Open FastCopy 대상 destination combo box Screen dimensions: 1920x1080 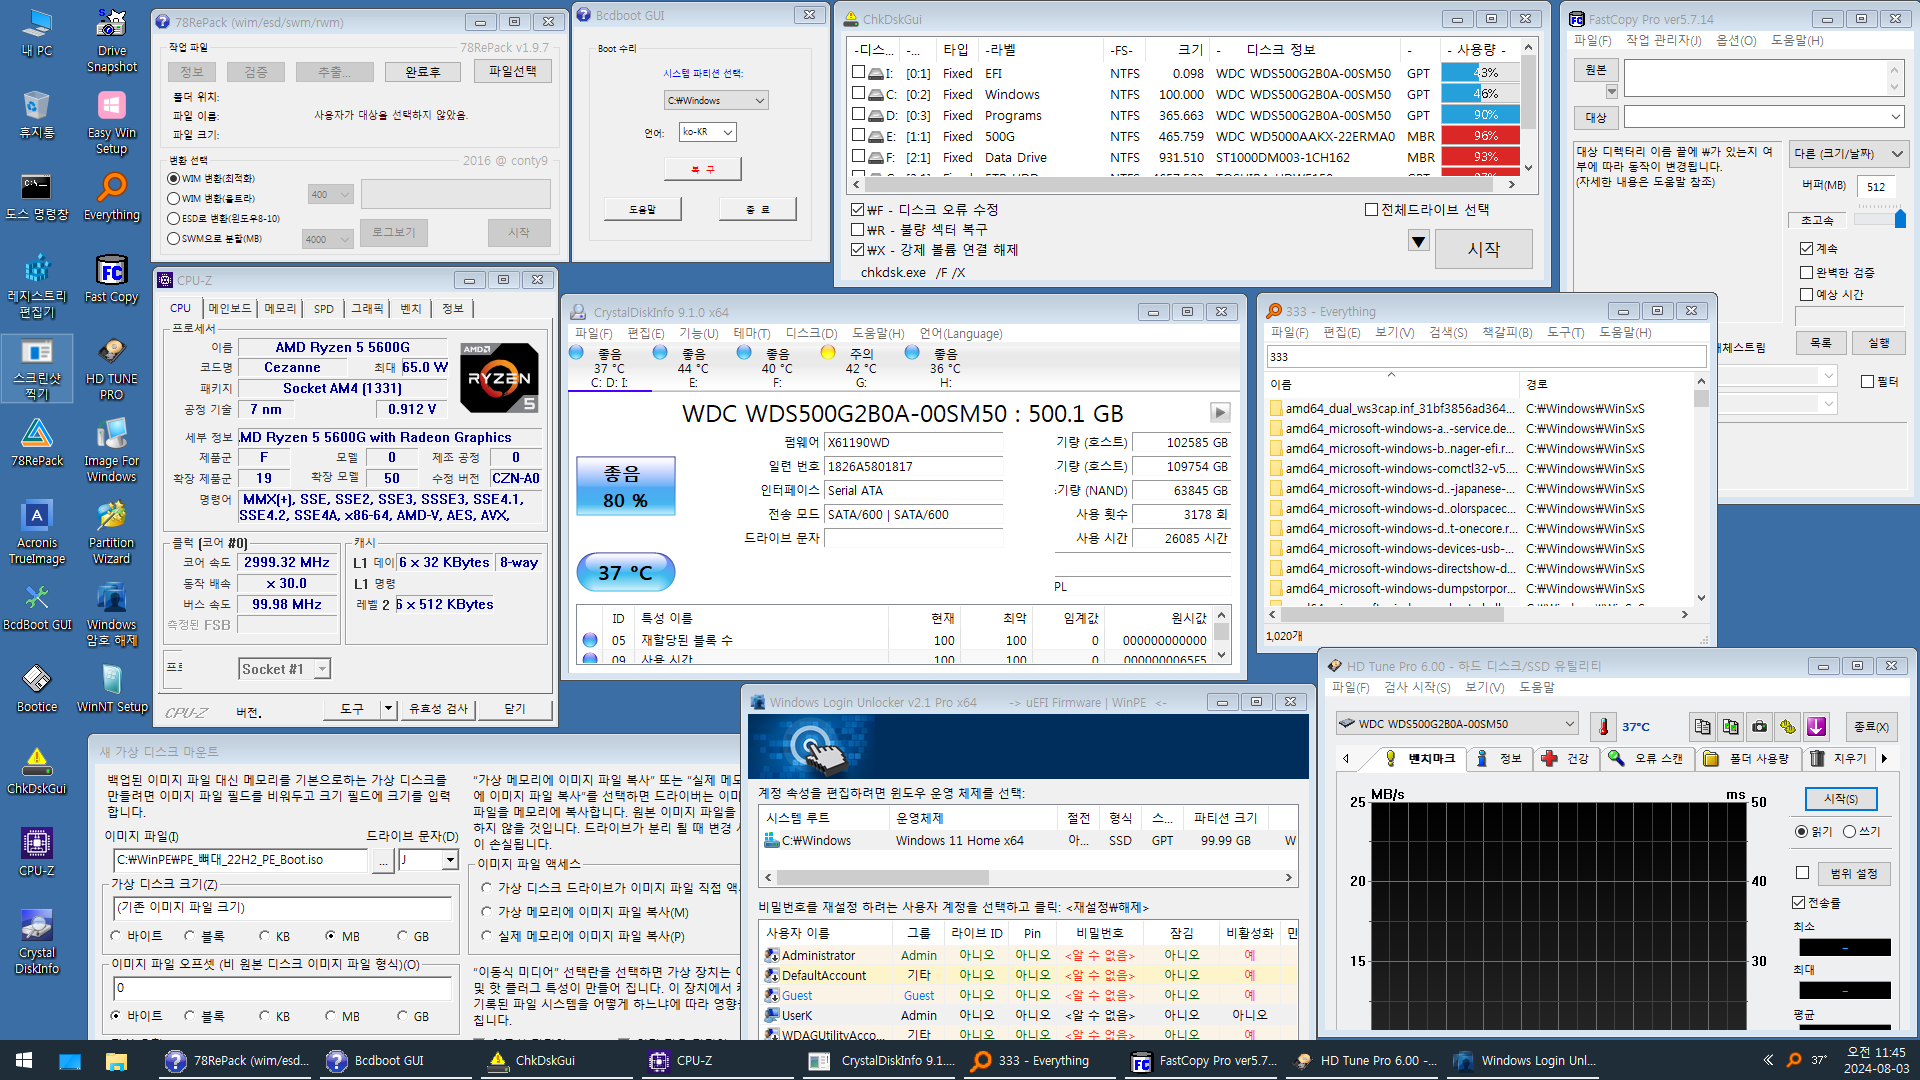1764,117
